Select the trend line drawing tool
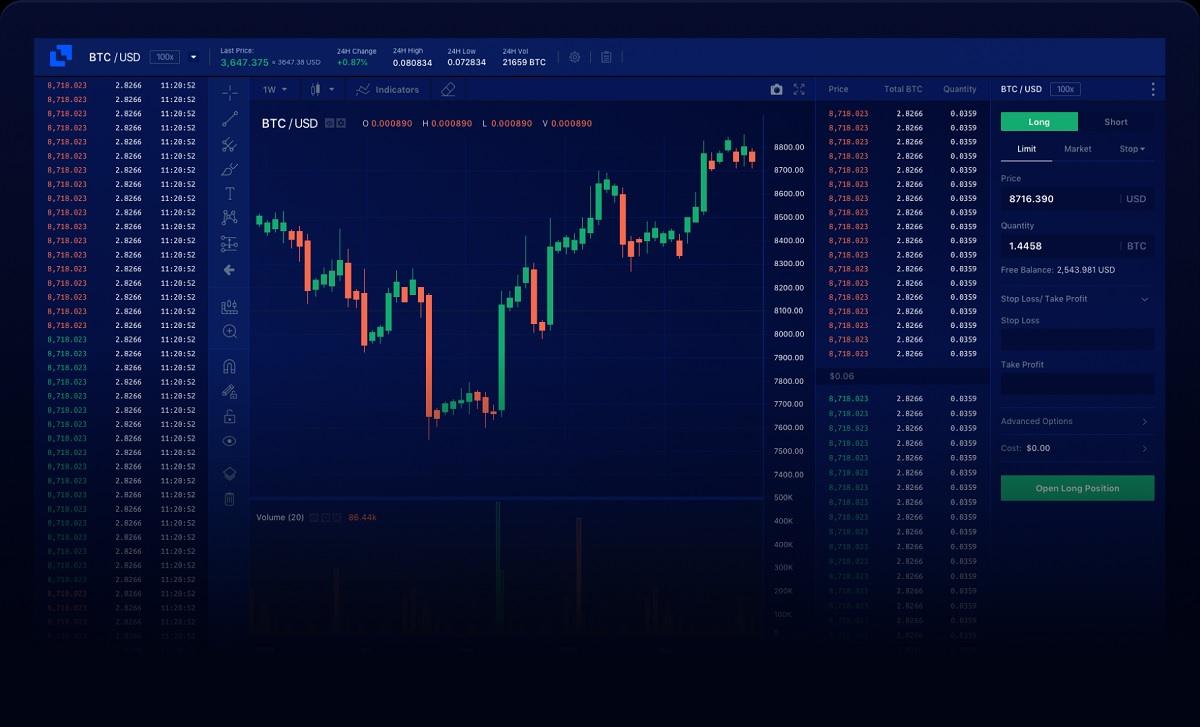Viewport: 1200px width, 727px height. [230, 119]
